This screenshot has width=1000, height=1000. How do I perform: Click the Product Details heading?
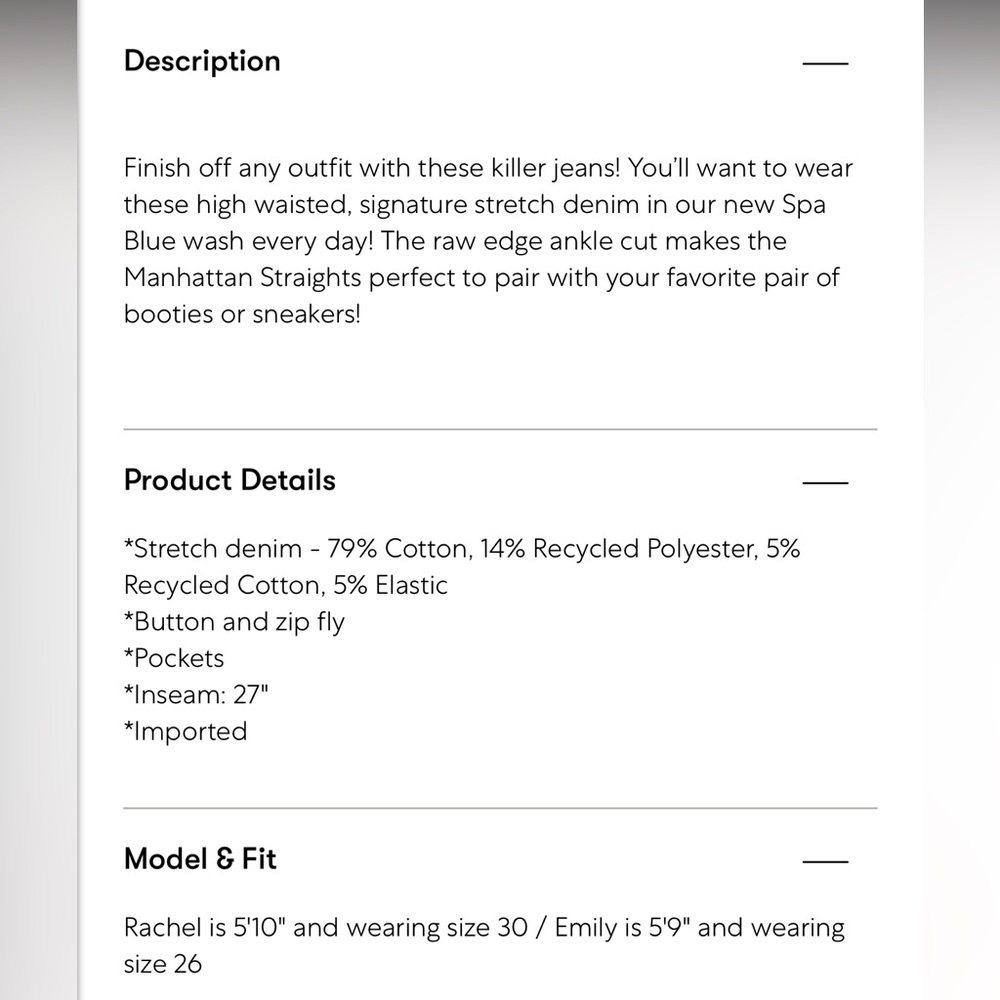pos(230,480)
